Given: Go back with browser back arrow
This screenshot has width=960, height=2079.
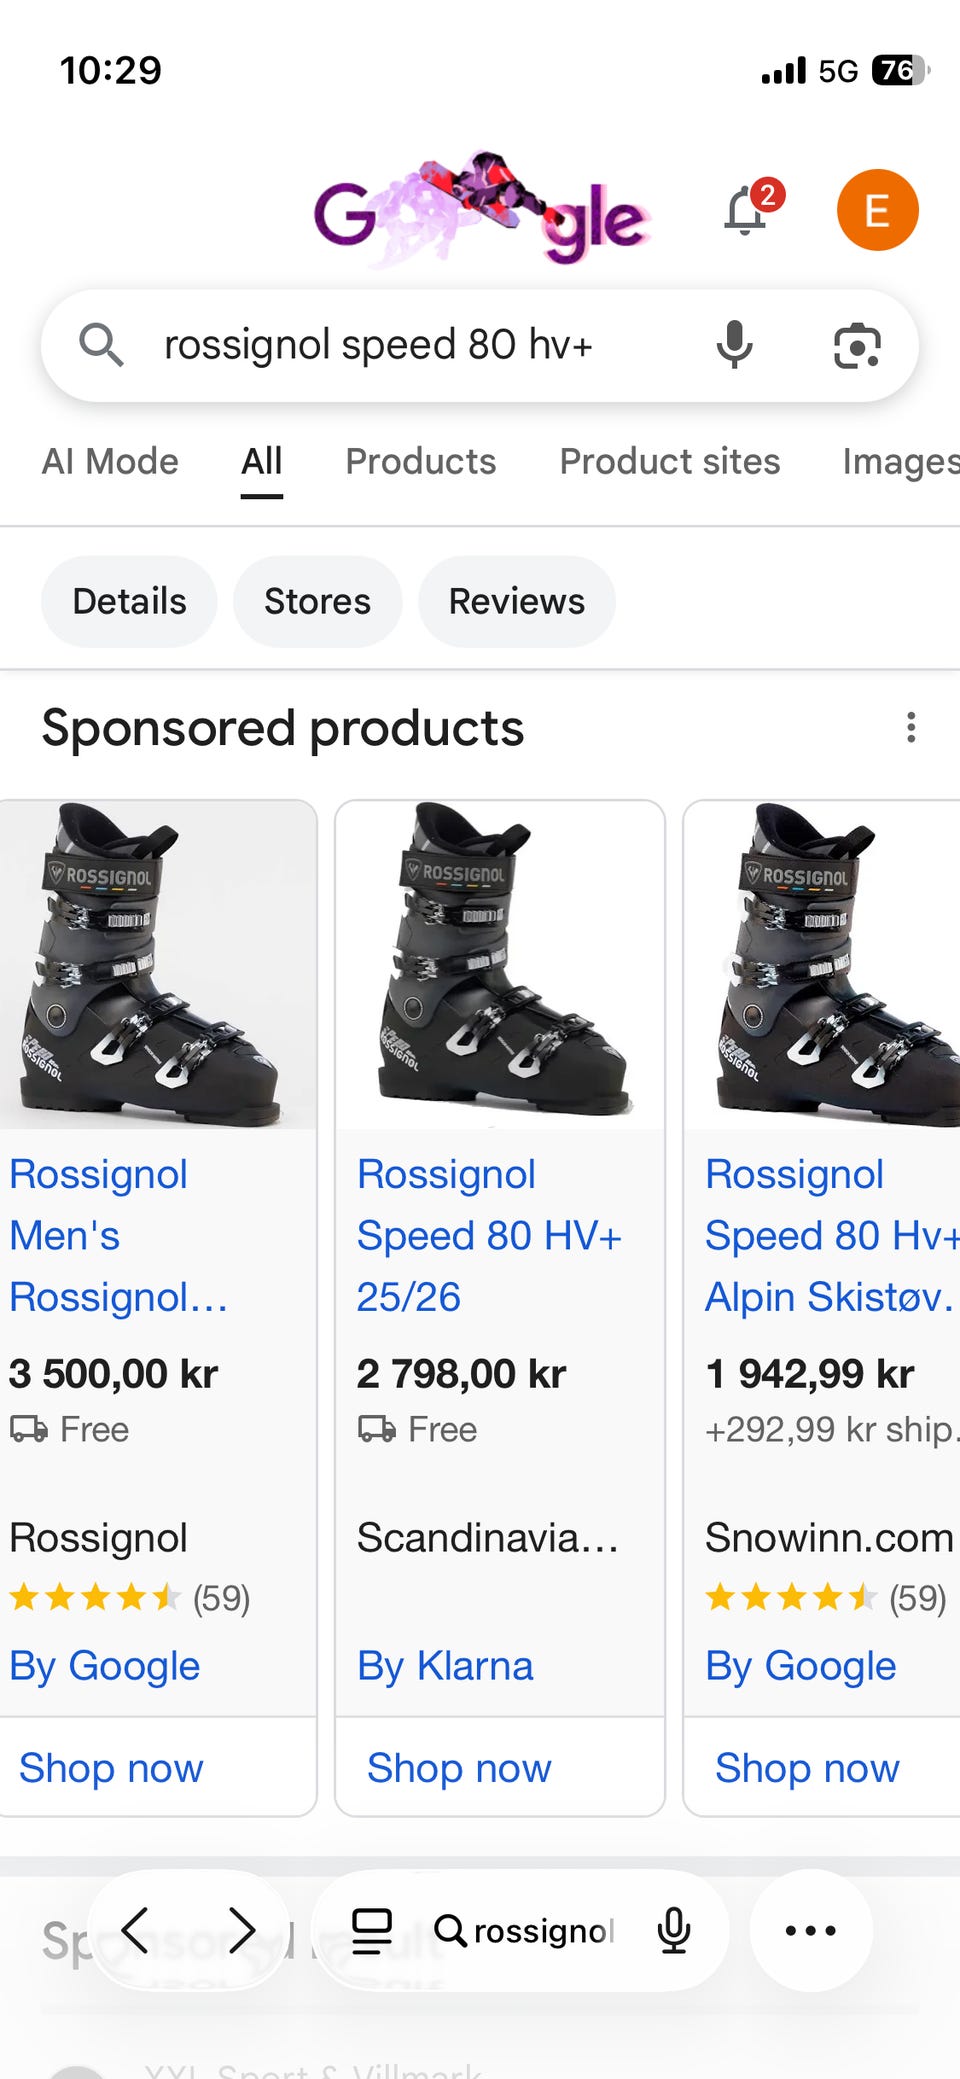Looking at the screenshot, I should [135, 1929].
